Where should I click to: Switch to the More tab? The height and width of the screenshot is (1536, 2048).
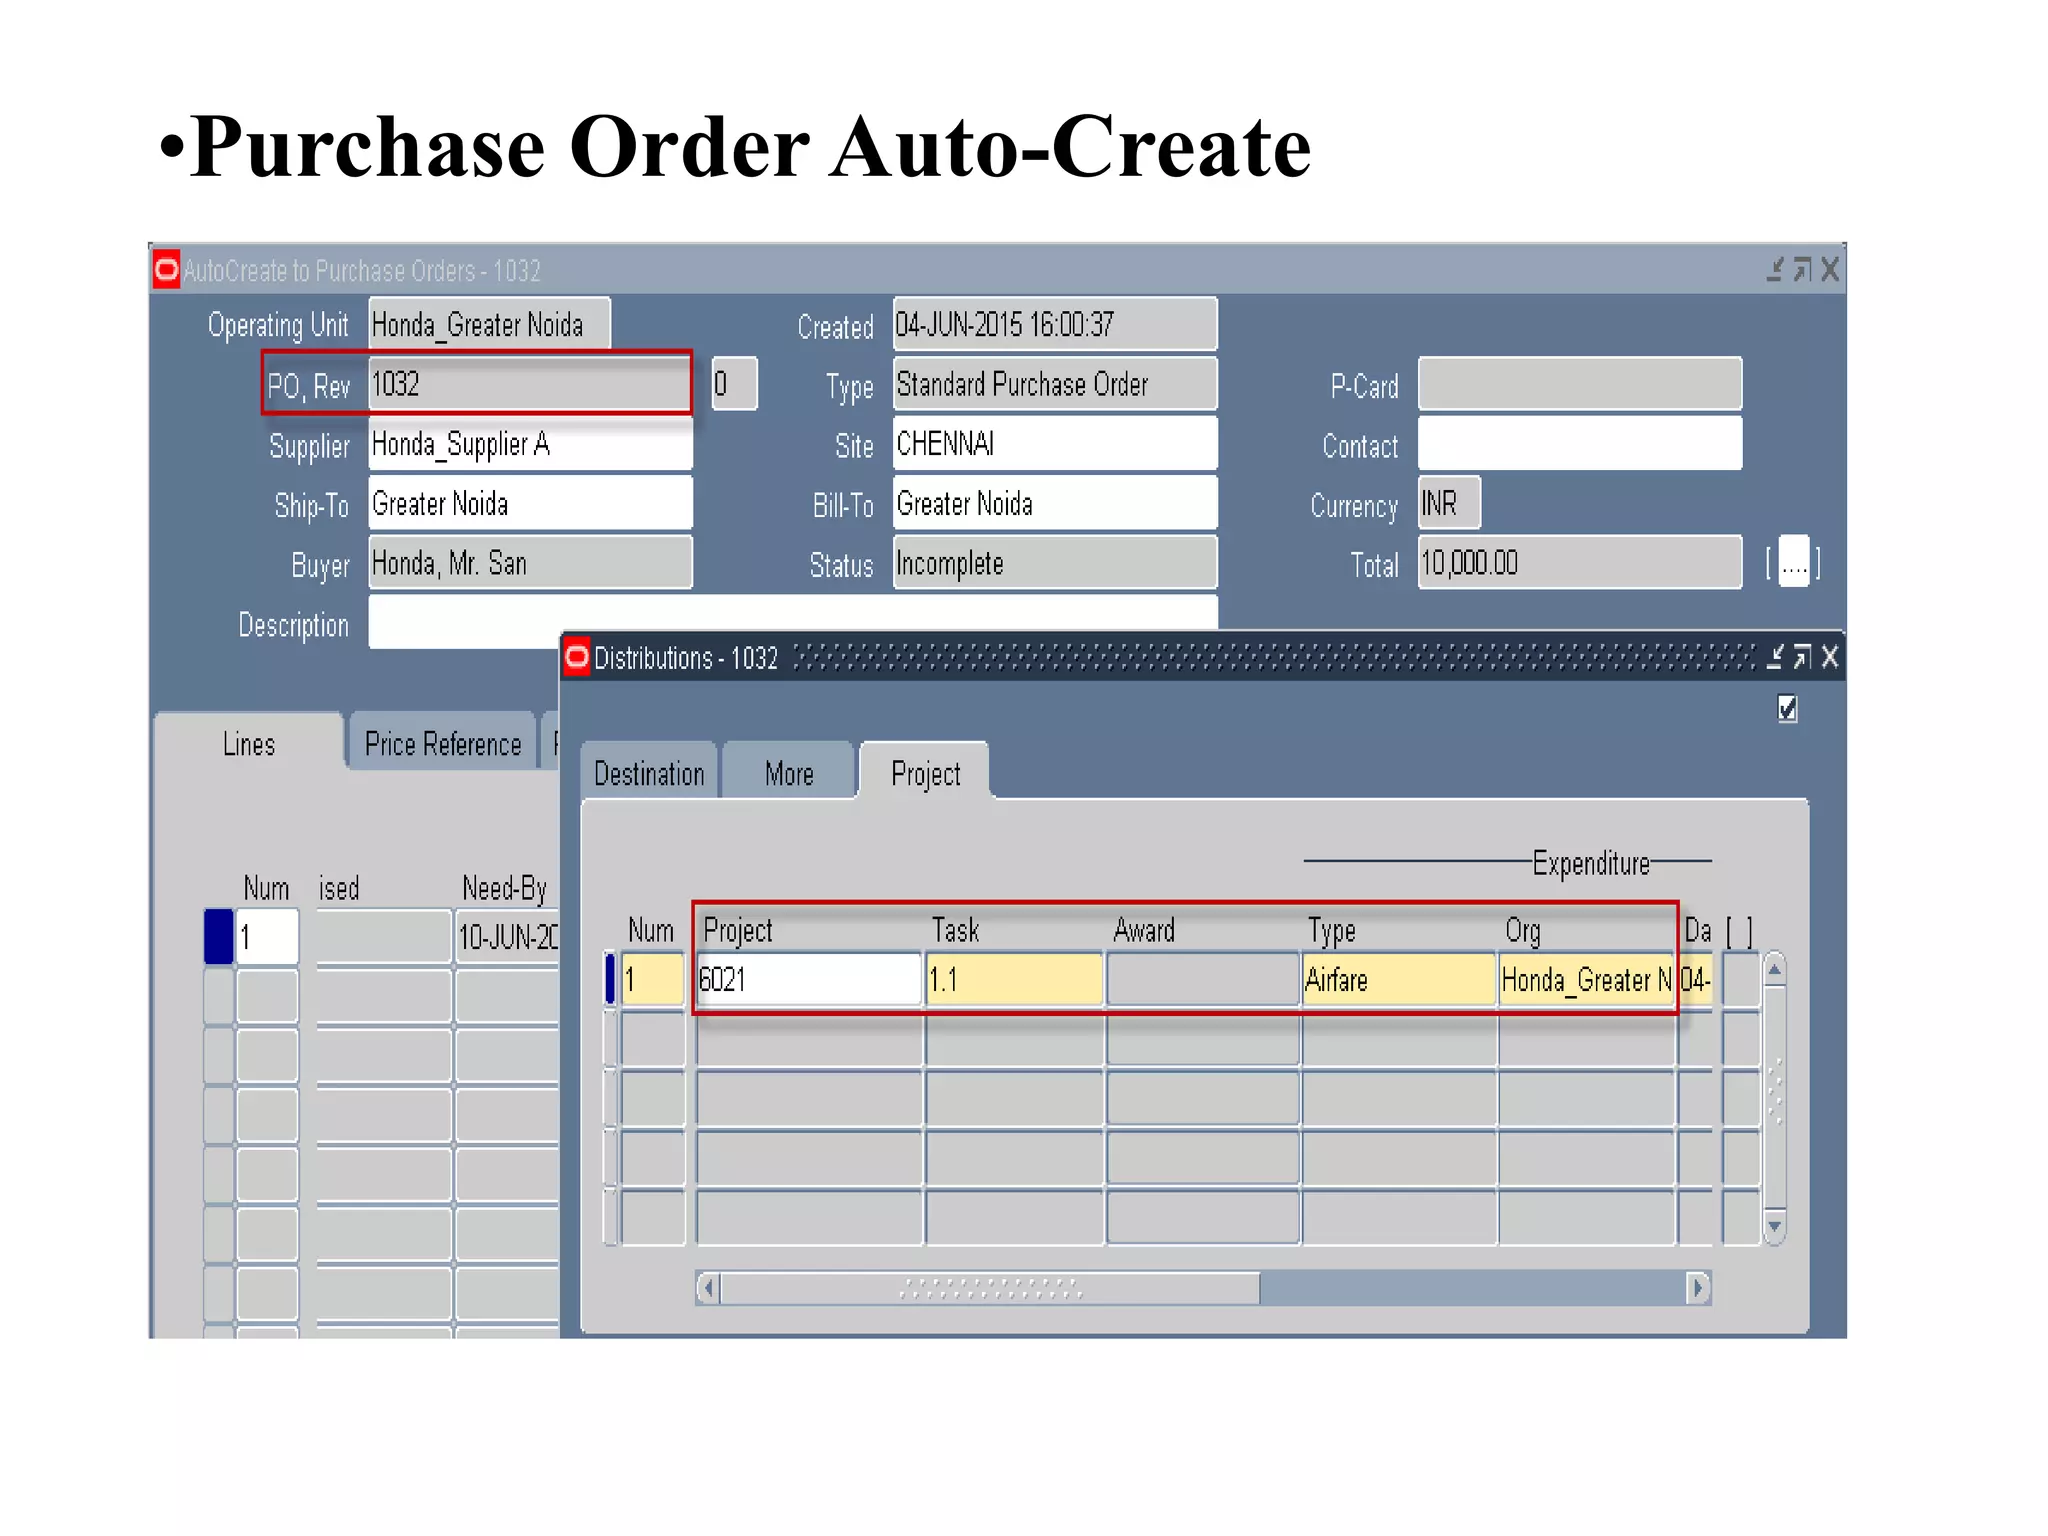[x=789, y=773]
